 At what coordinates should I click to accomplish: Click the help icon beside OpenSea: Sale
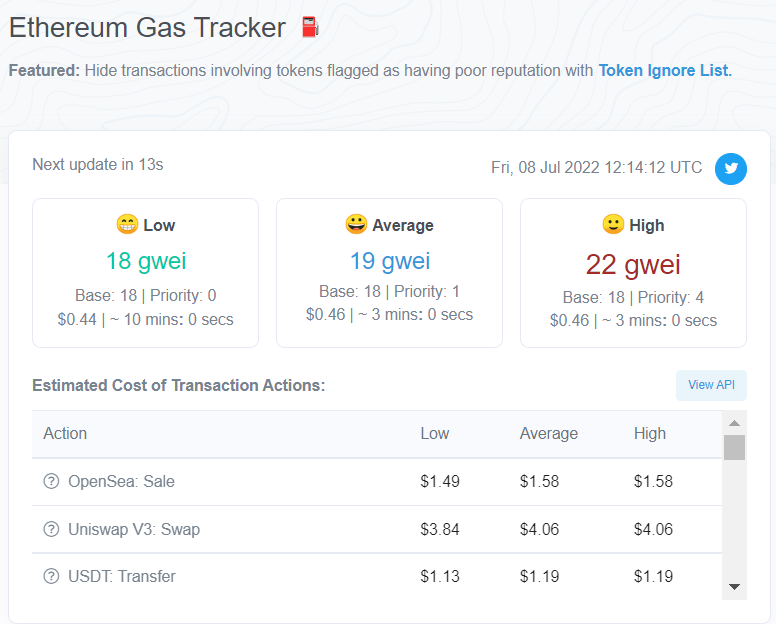[51, 481]
